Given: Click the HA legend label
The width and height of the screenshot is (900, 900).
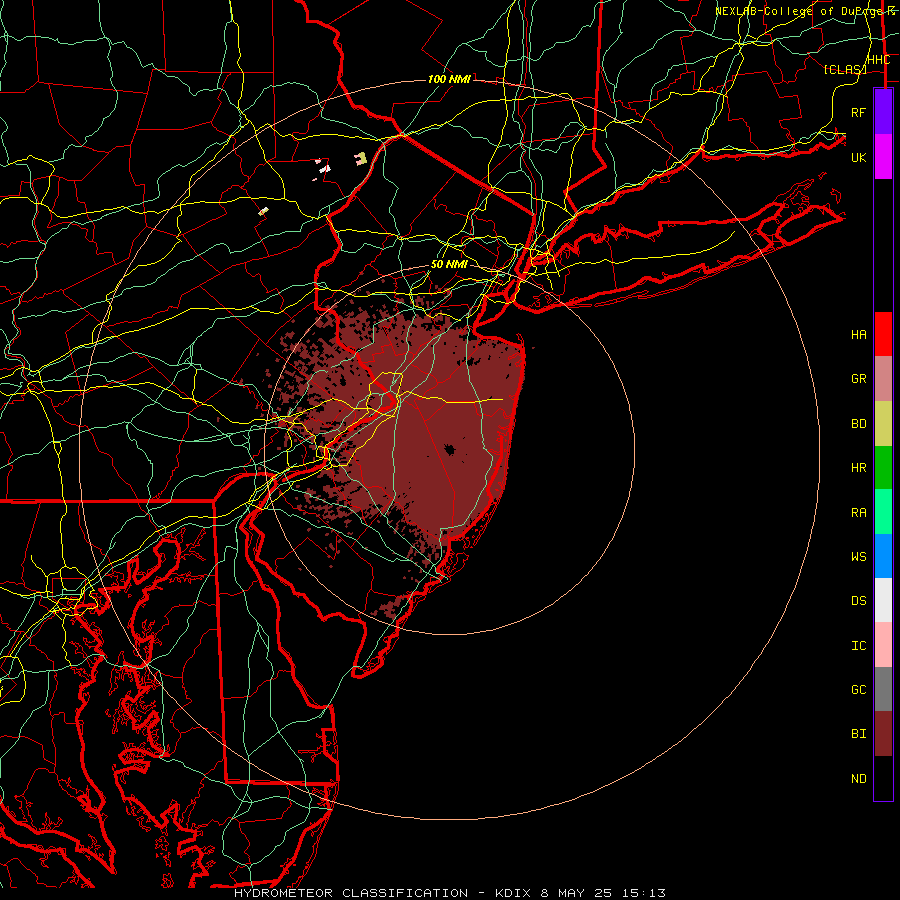Looking at the screenshot, I should pyautogui.click(x=859, y=335).
